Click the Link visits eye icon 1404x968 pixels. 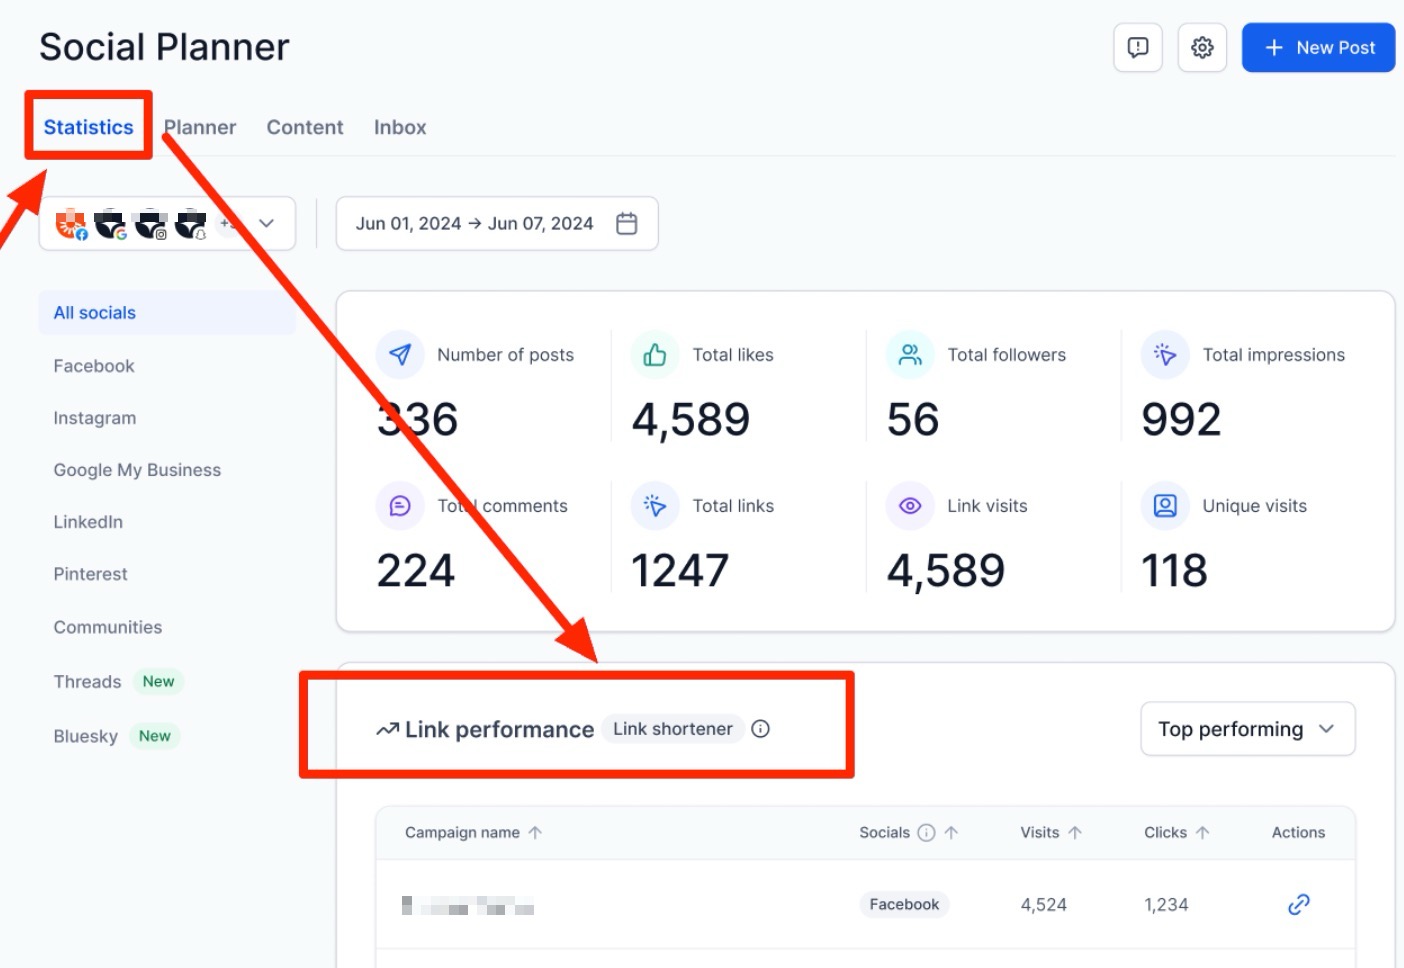tap(910, 506)
